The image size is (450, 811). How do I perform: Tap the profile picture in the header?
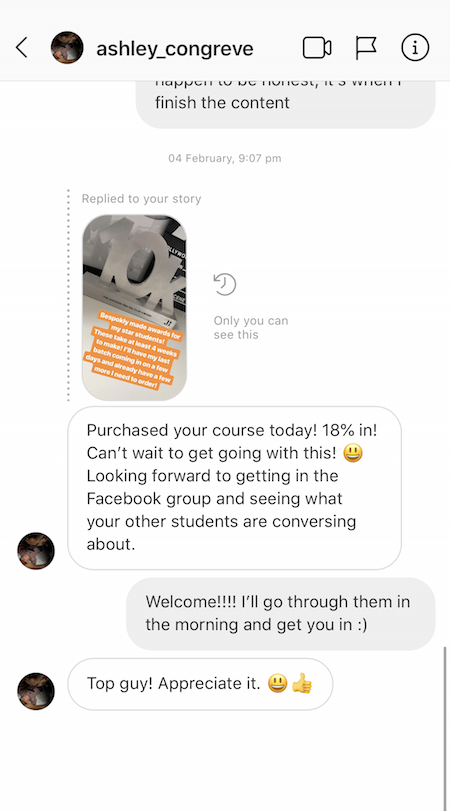pyautogui.click(x=67, y=48)
